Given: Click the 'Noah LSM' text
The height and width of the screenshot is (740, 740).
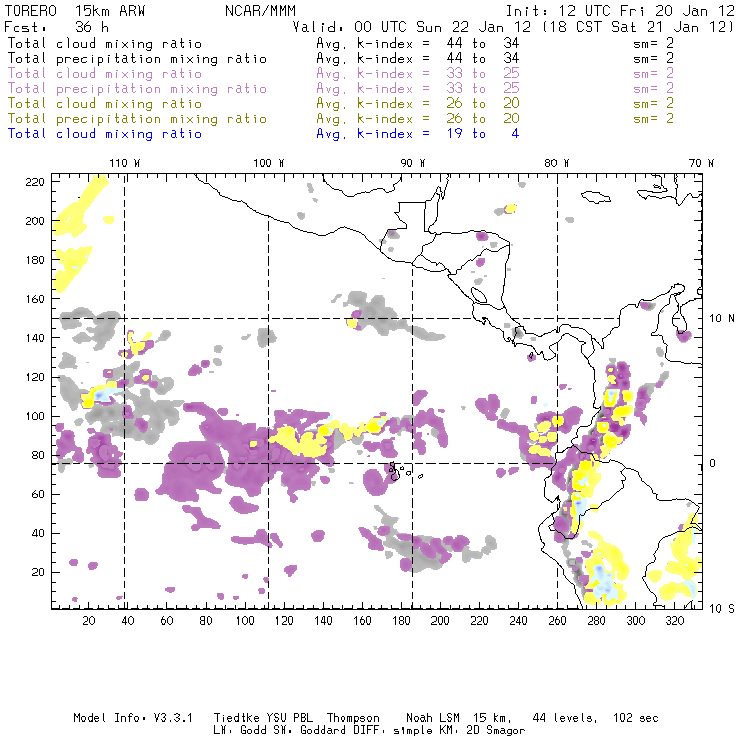Looking at the screenshot, I should [x=433, y=718].
